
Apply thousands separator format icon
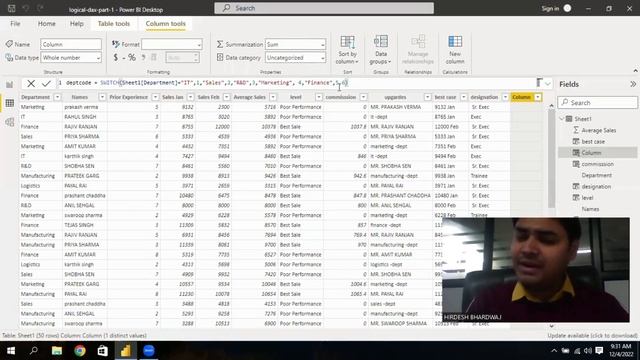point(143,58)
